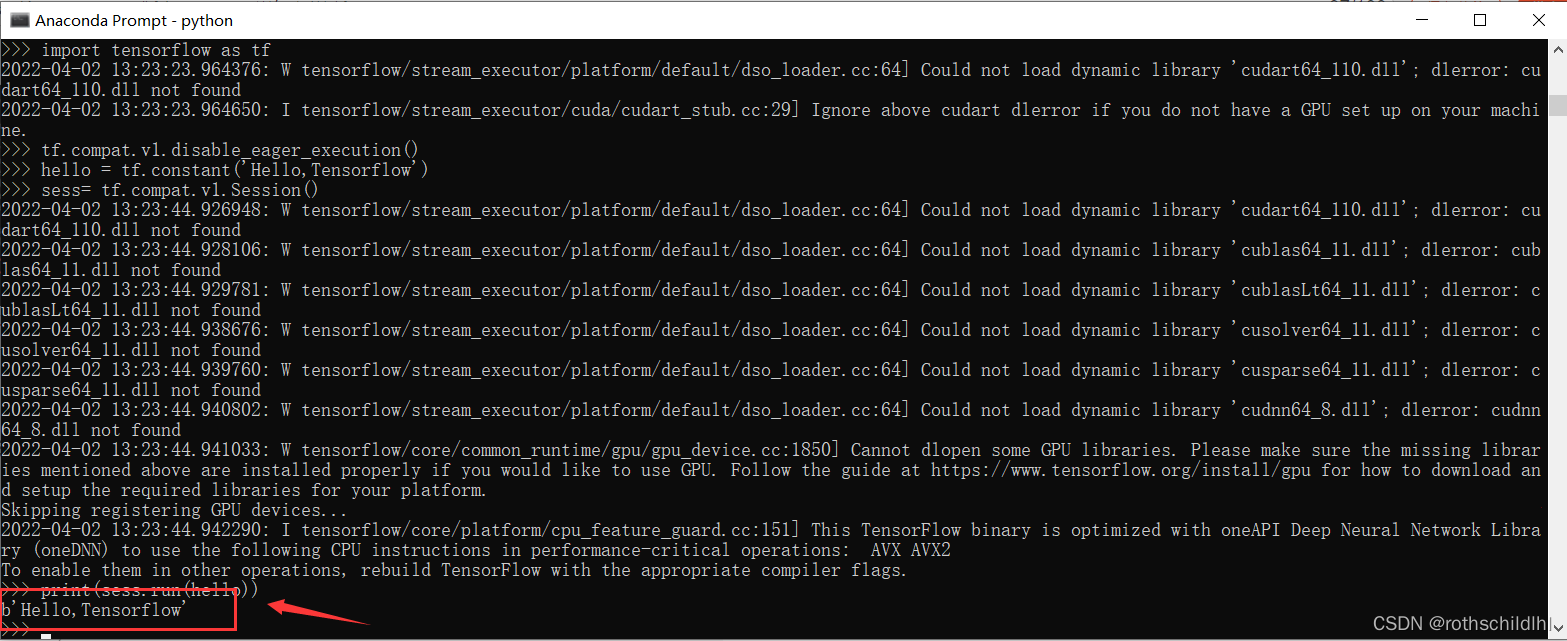Click the CSDN @rothschildlhl watermark
The image size is (1567, 641).
click(x=1463, y=624)
